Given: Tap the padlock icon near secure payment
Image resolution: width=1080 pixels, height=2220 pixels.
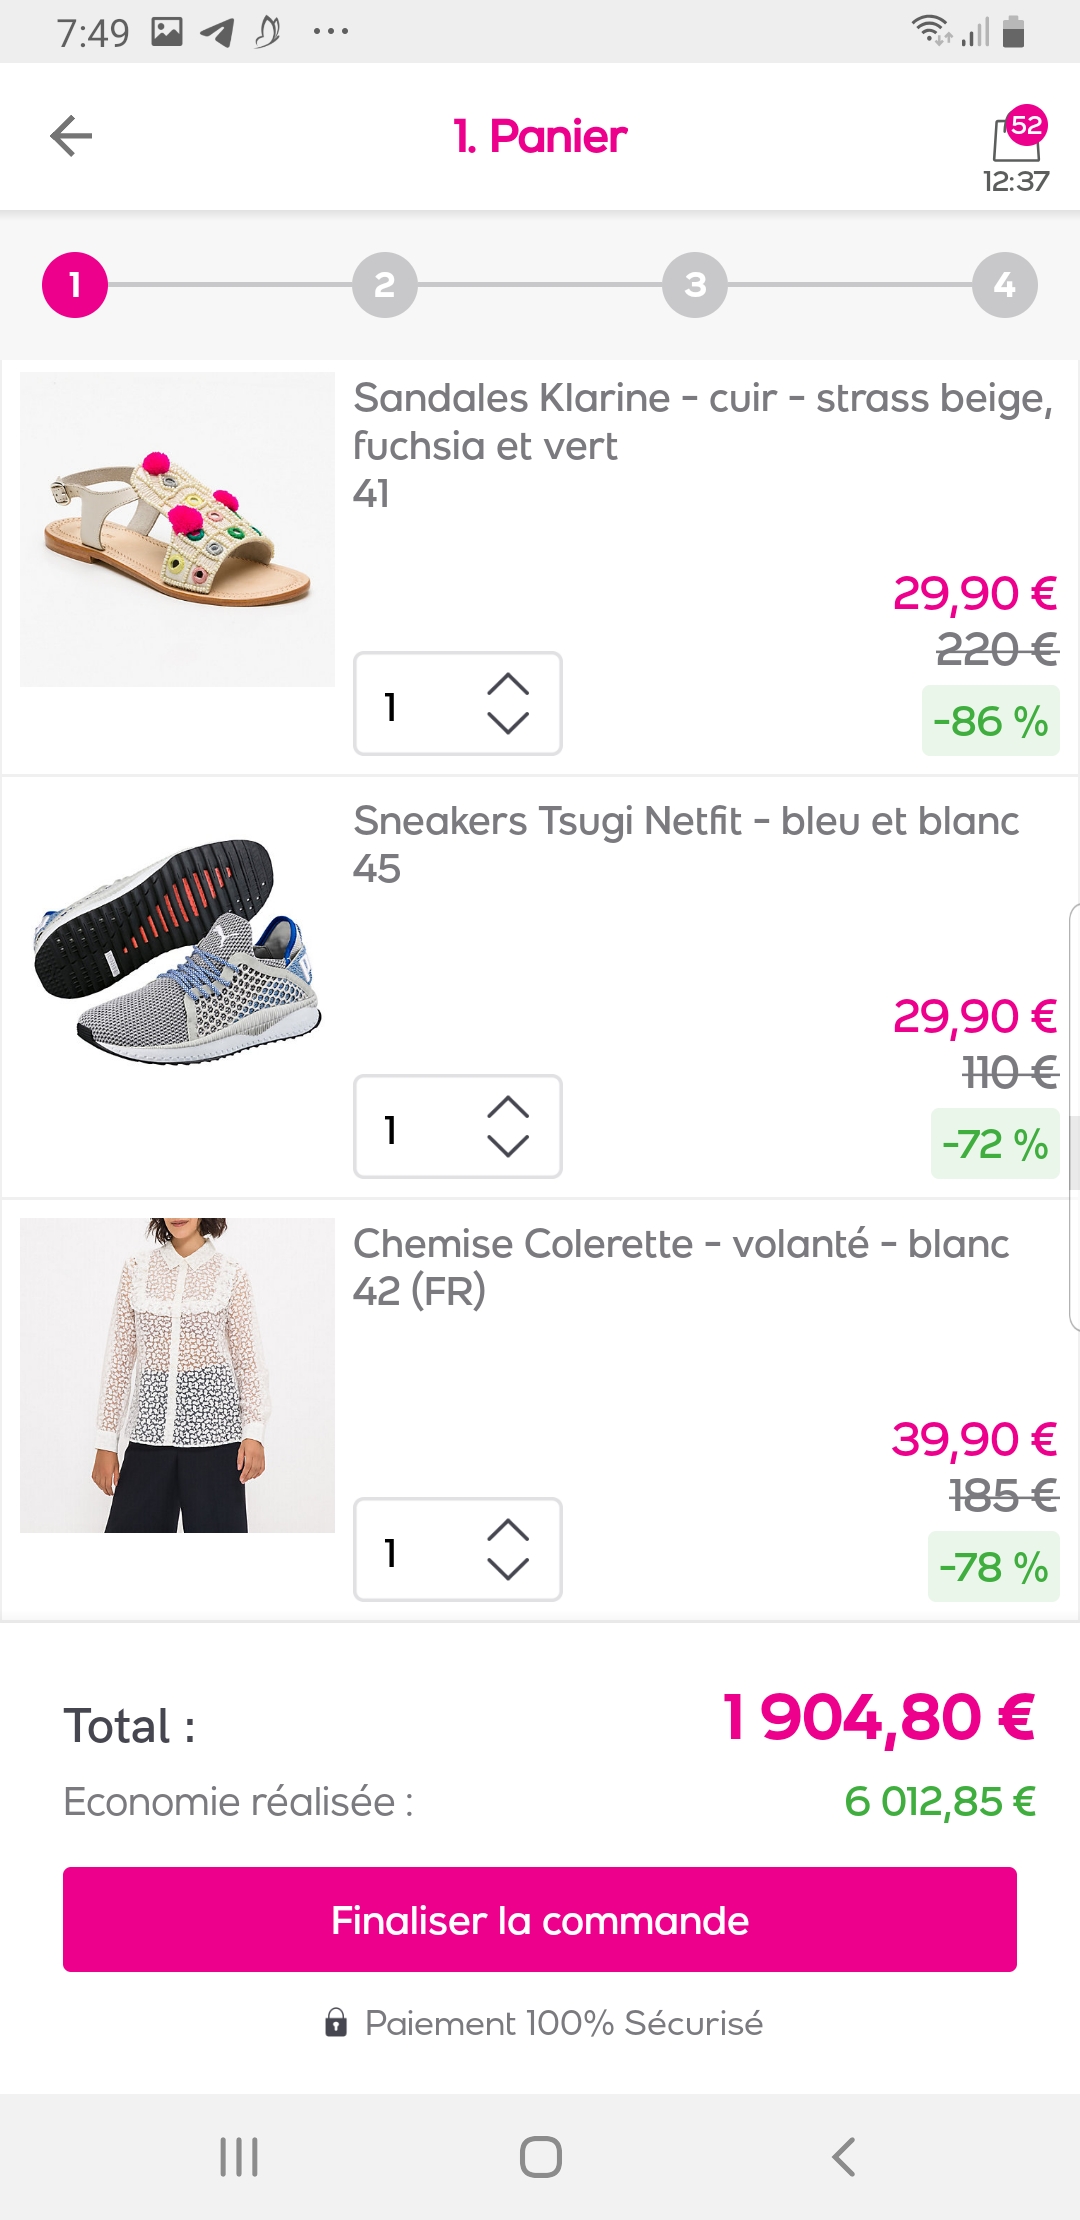Looking at the screenshot, I should tap(336, 2023).
